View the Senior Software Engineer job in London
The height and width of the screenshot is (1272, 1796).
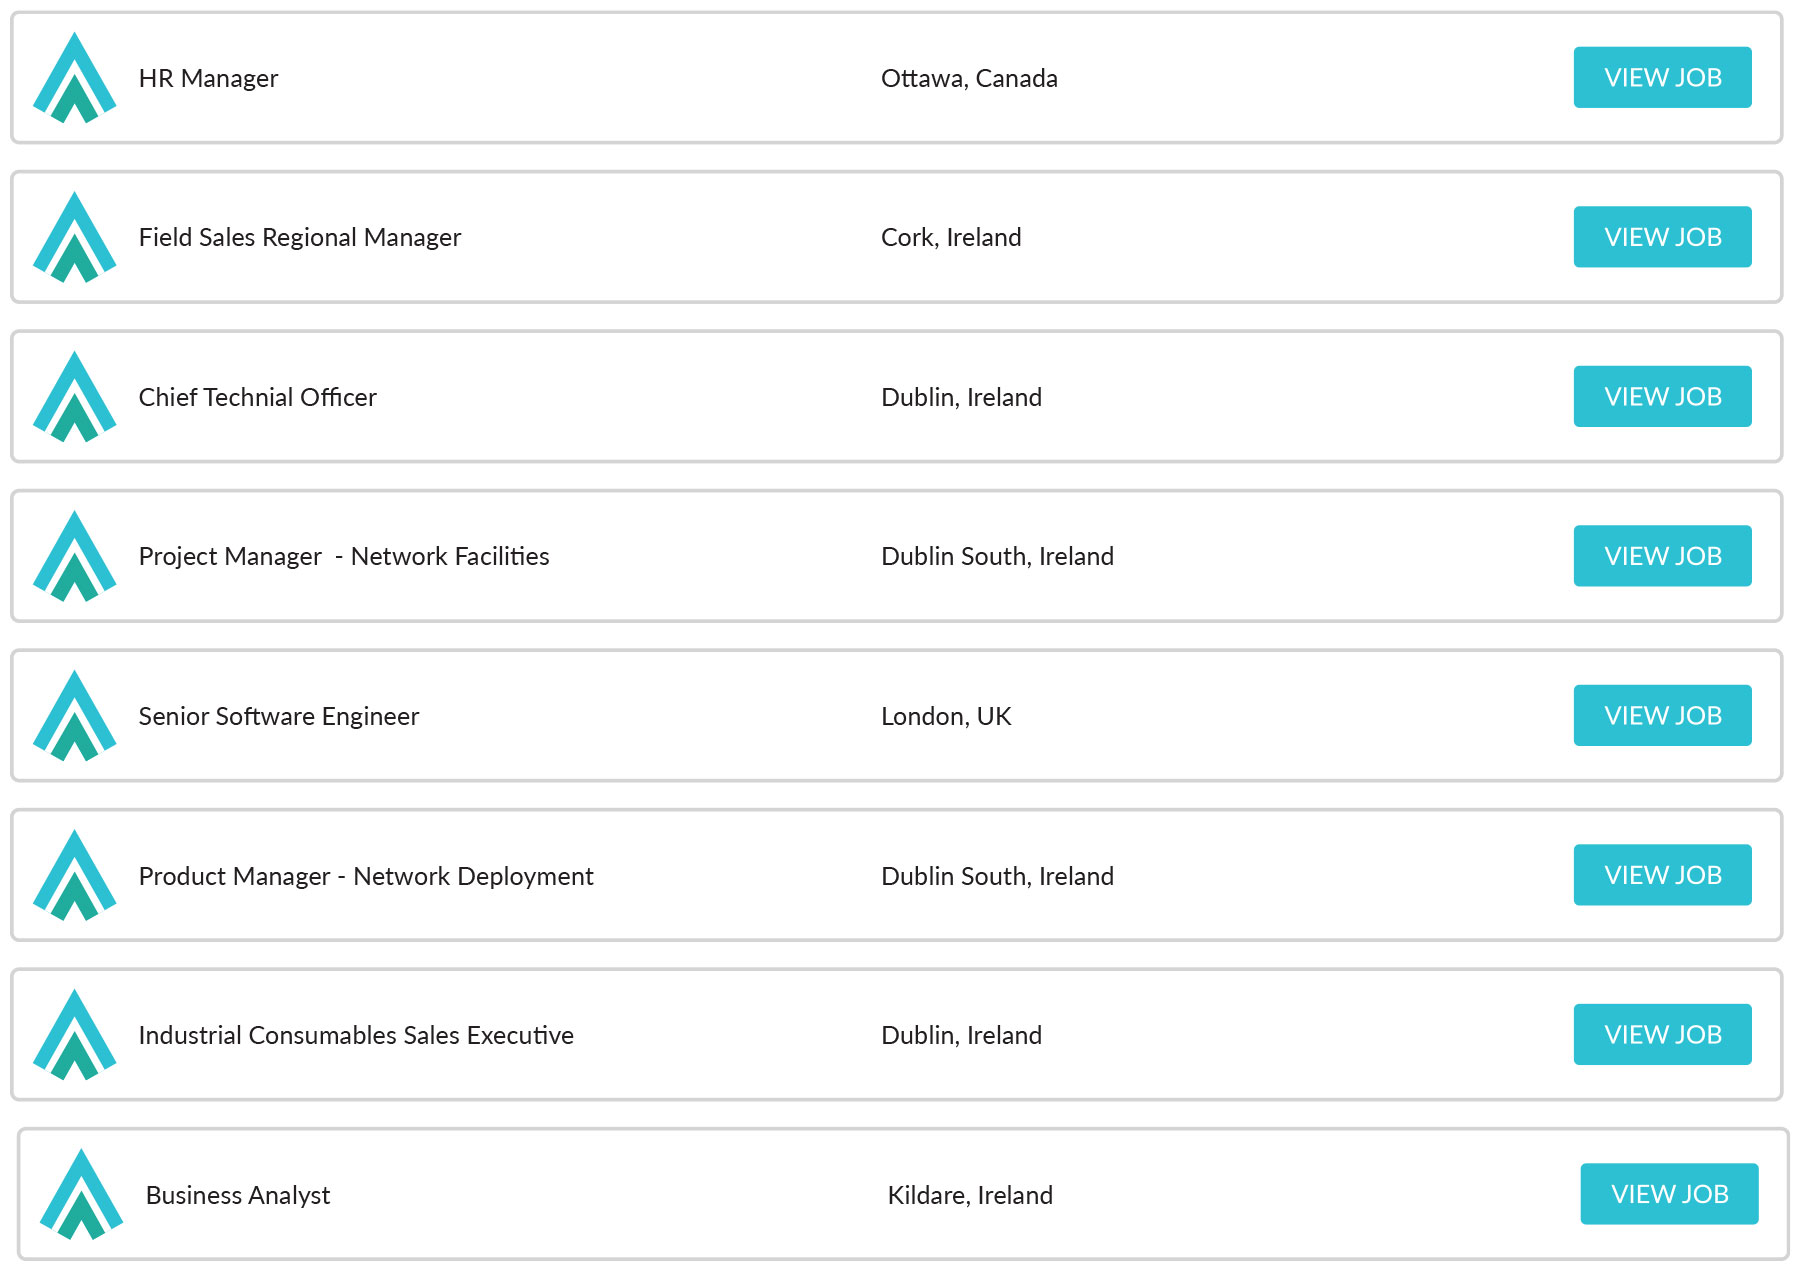coord(1662,716)
